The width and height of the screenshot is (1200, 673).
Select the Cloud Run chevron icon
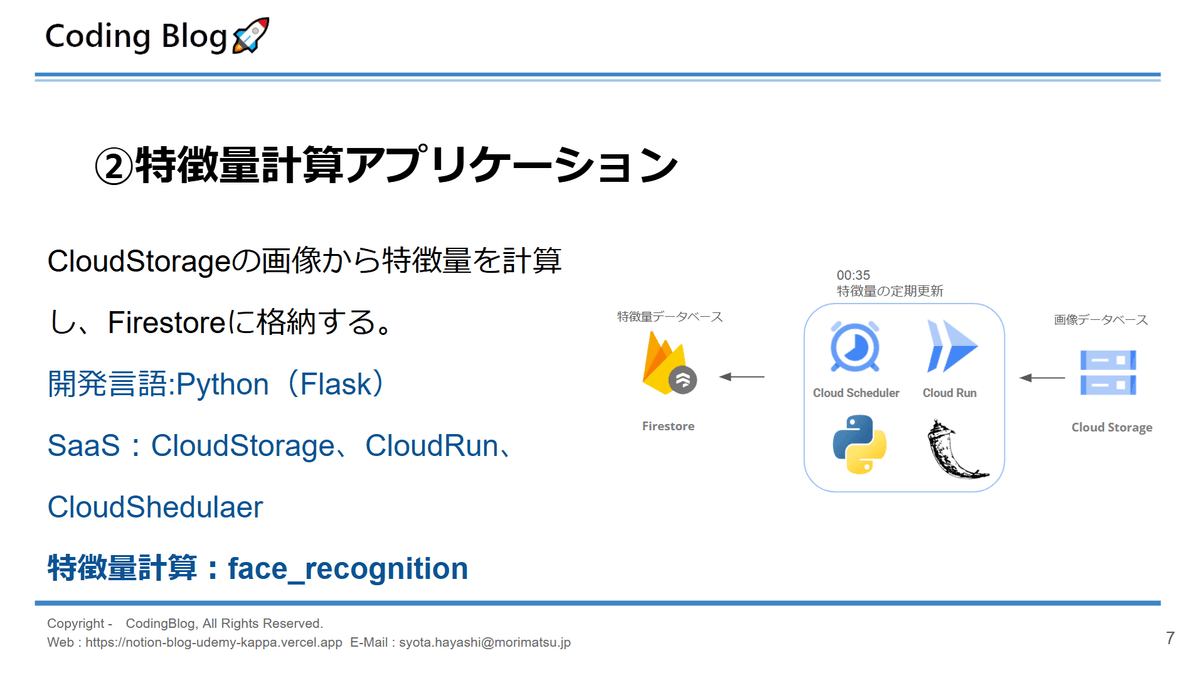click(x=950, y=347)
